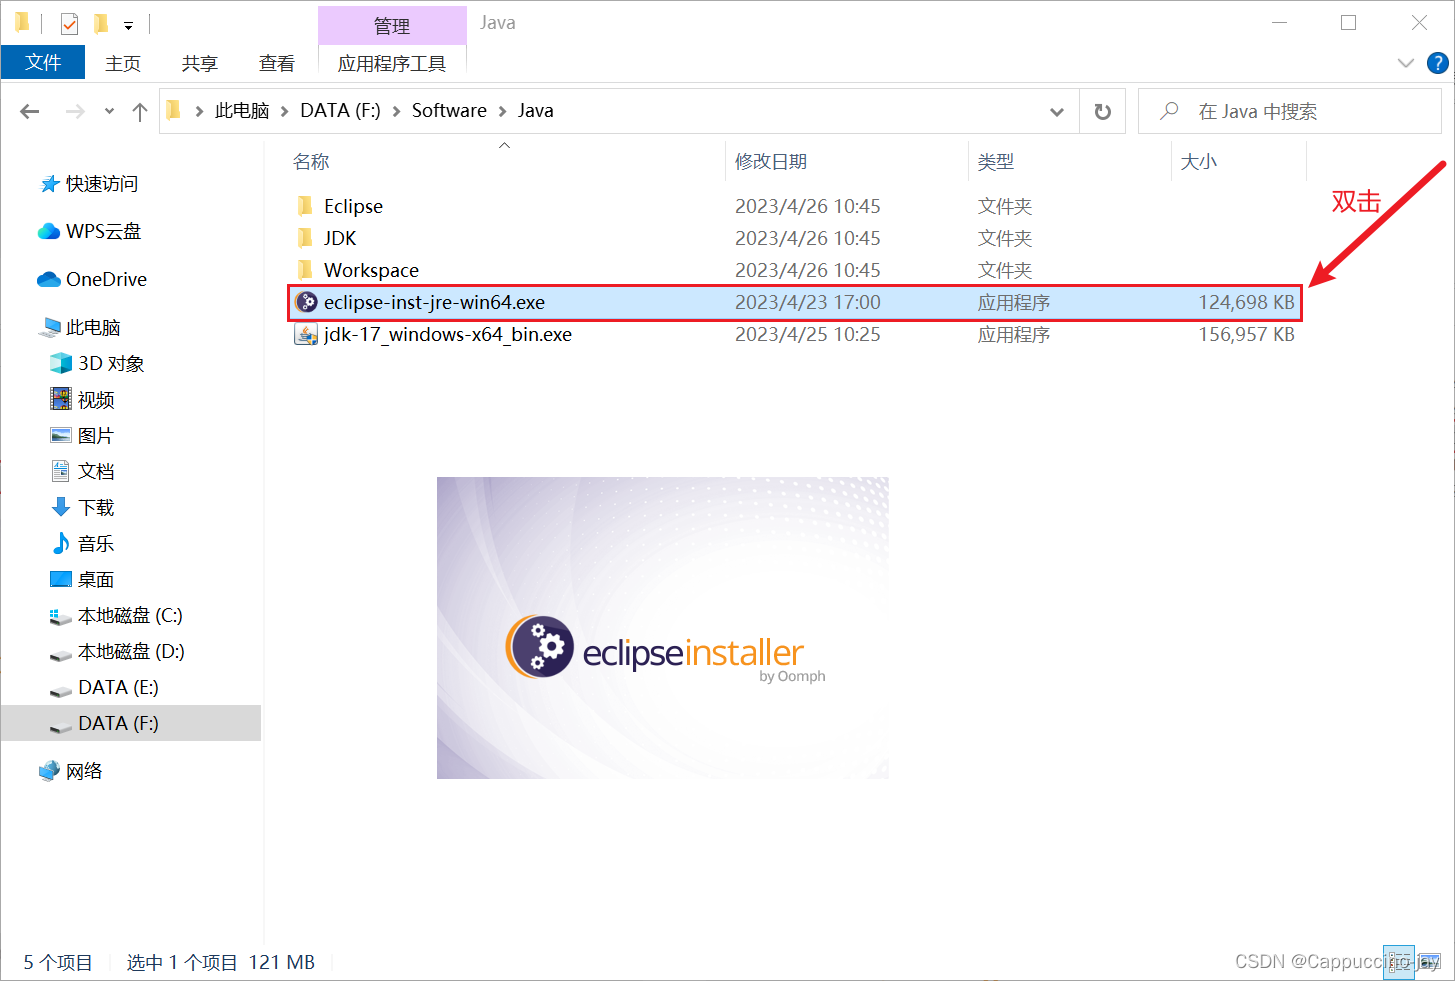Select the Eclipse folder
Screen dimensions: 1455x981
coord(353,206)
